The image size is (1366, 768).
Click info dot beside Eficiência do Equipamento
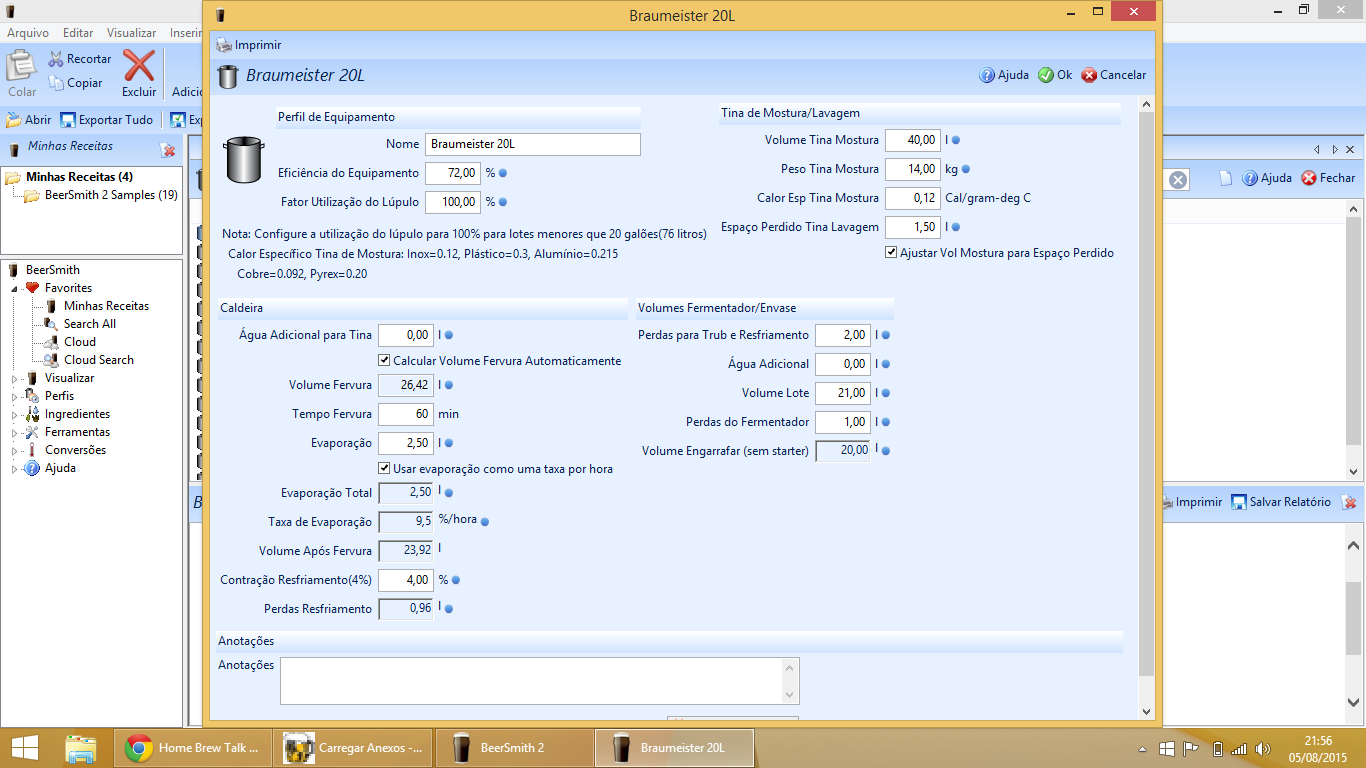tap(503, 173)
